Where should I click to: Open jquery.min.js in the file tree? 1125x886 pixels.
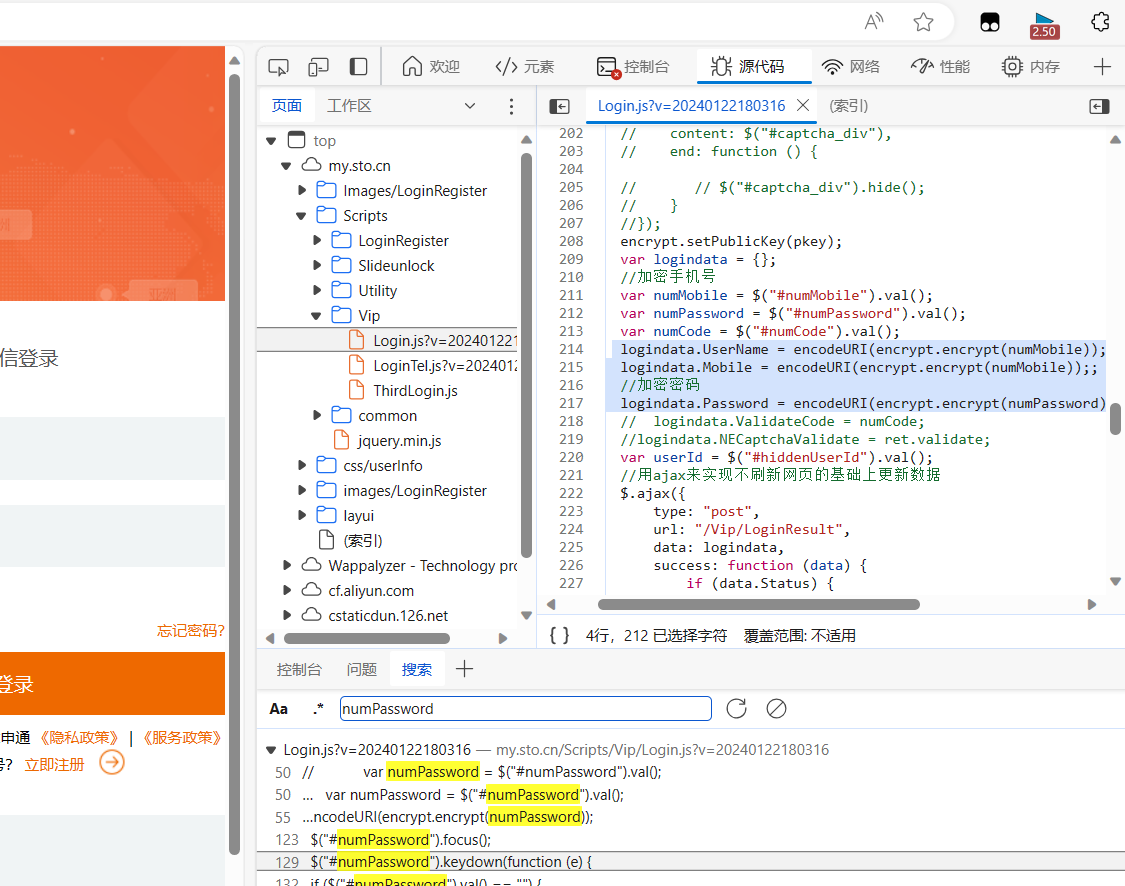[387, 440]
